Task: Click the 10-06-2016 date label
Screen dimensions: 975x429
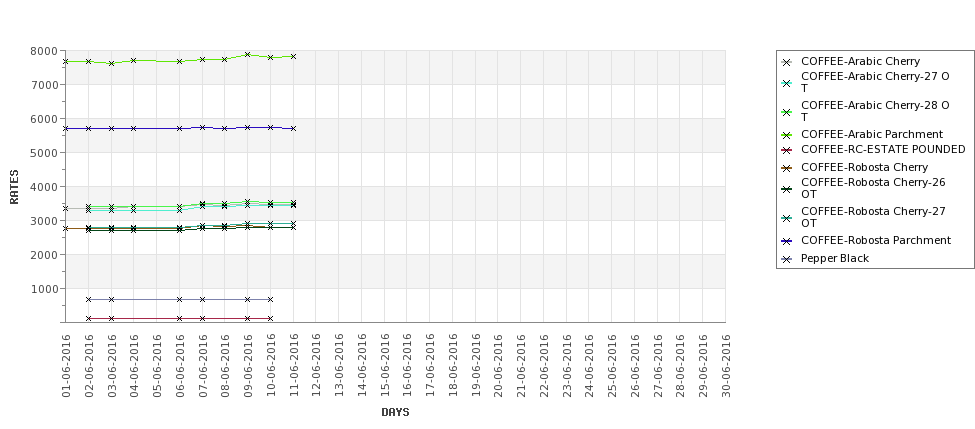Action: tap(270, 366)
